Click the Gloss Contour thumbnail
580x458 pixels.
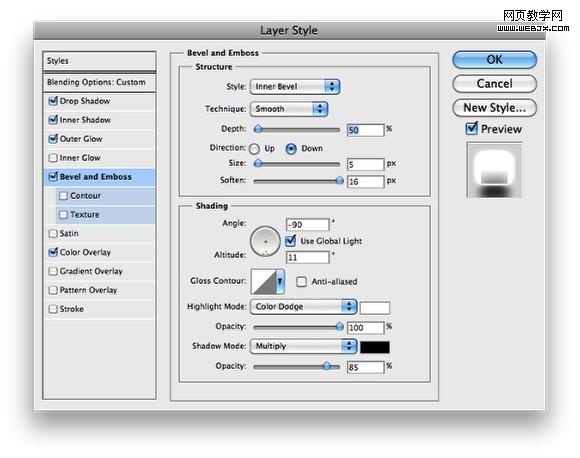click(x=264, y=282)
